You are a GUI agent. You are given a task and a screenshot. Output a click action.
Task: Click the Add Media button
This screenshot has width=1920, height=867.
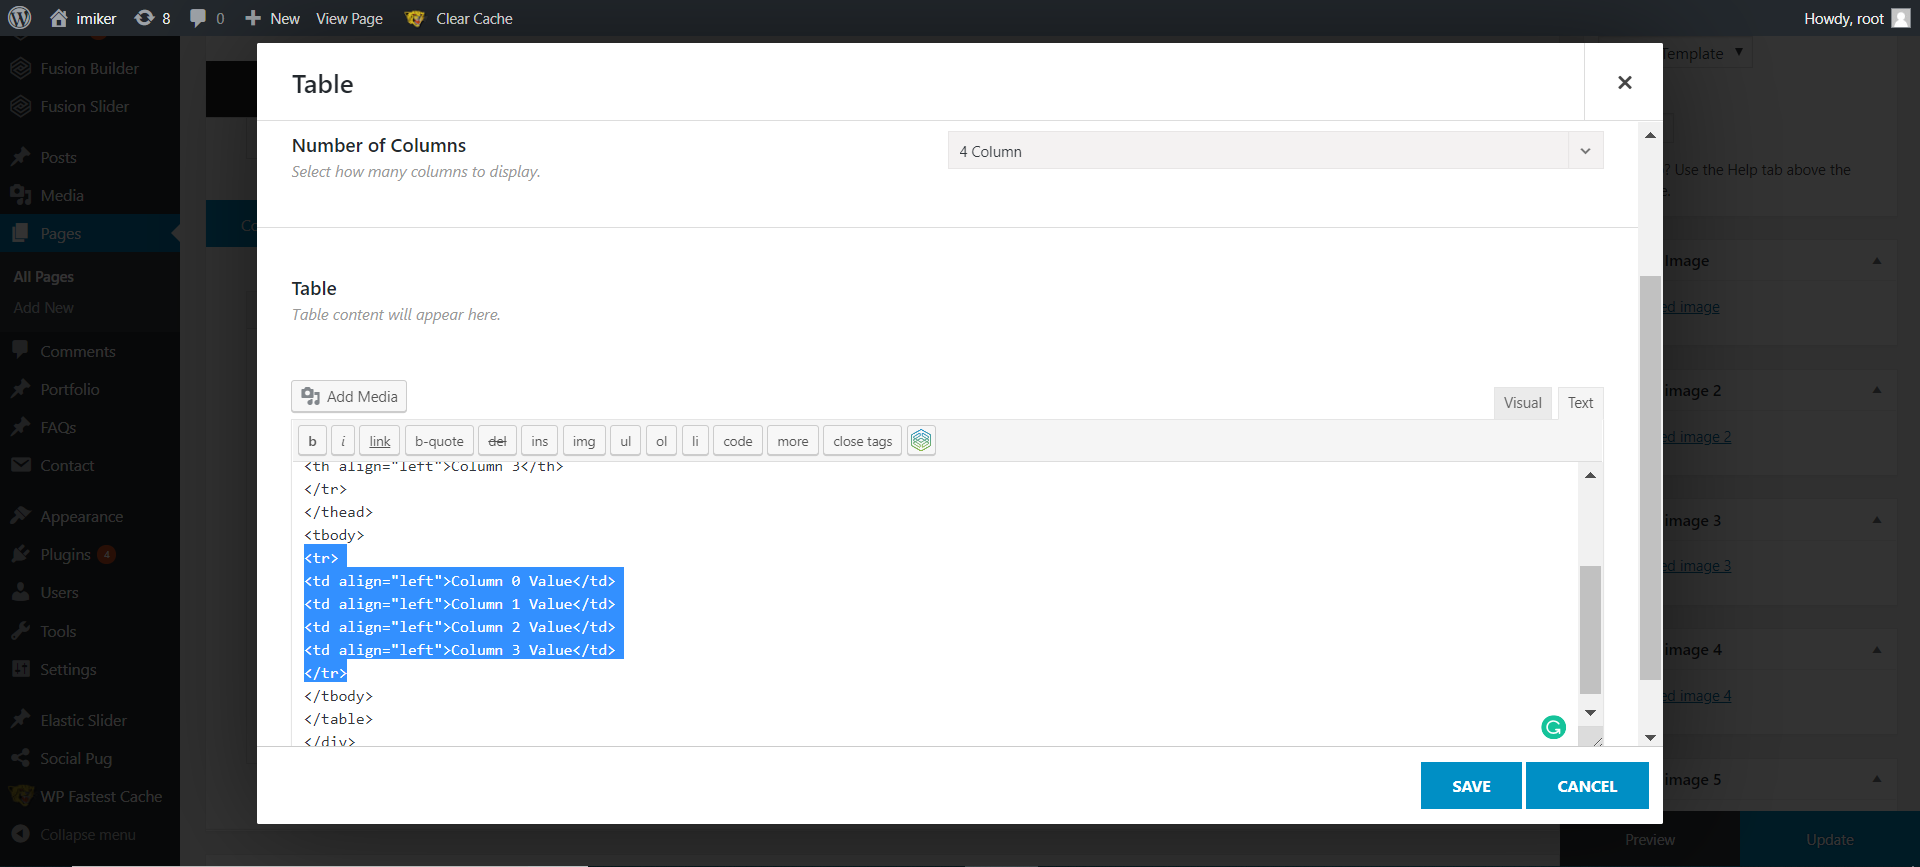(349, 396)
